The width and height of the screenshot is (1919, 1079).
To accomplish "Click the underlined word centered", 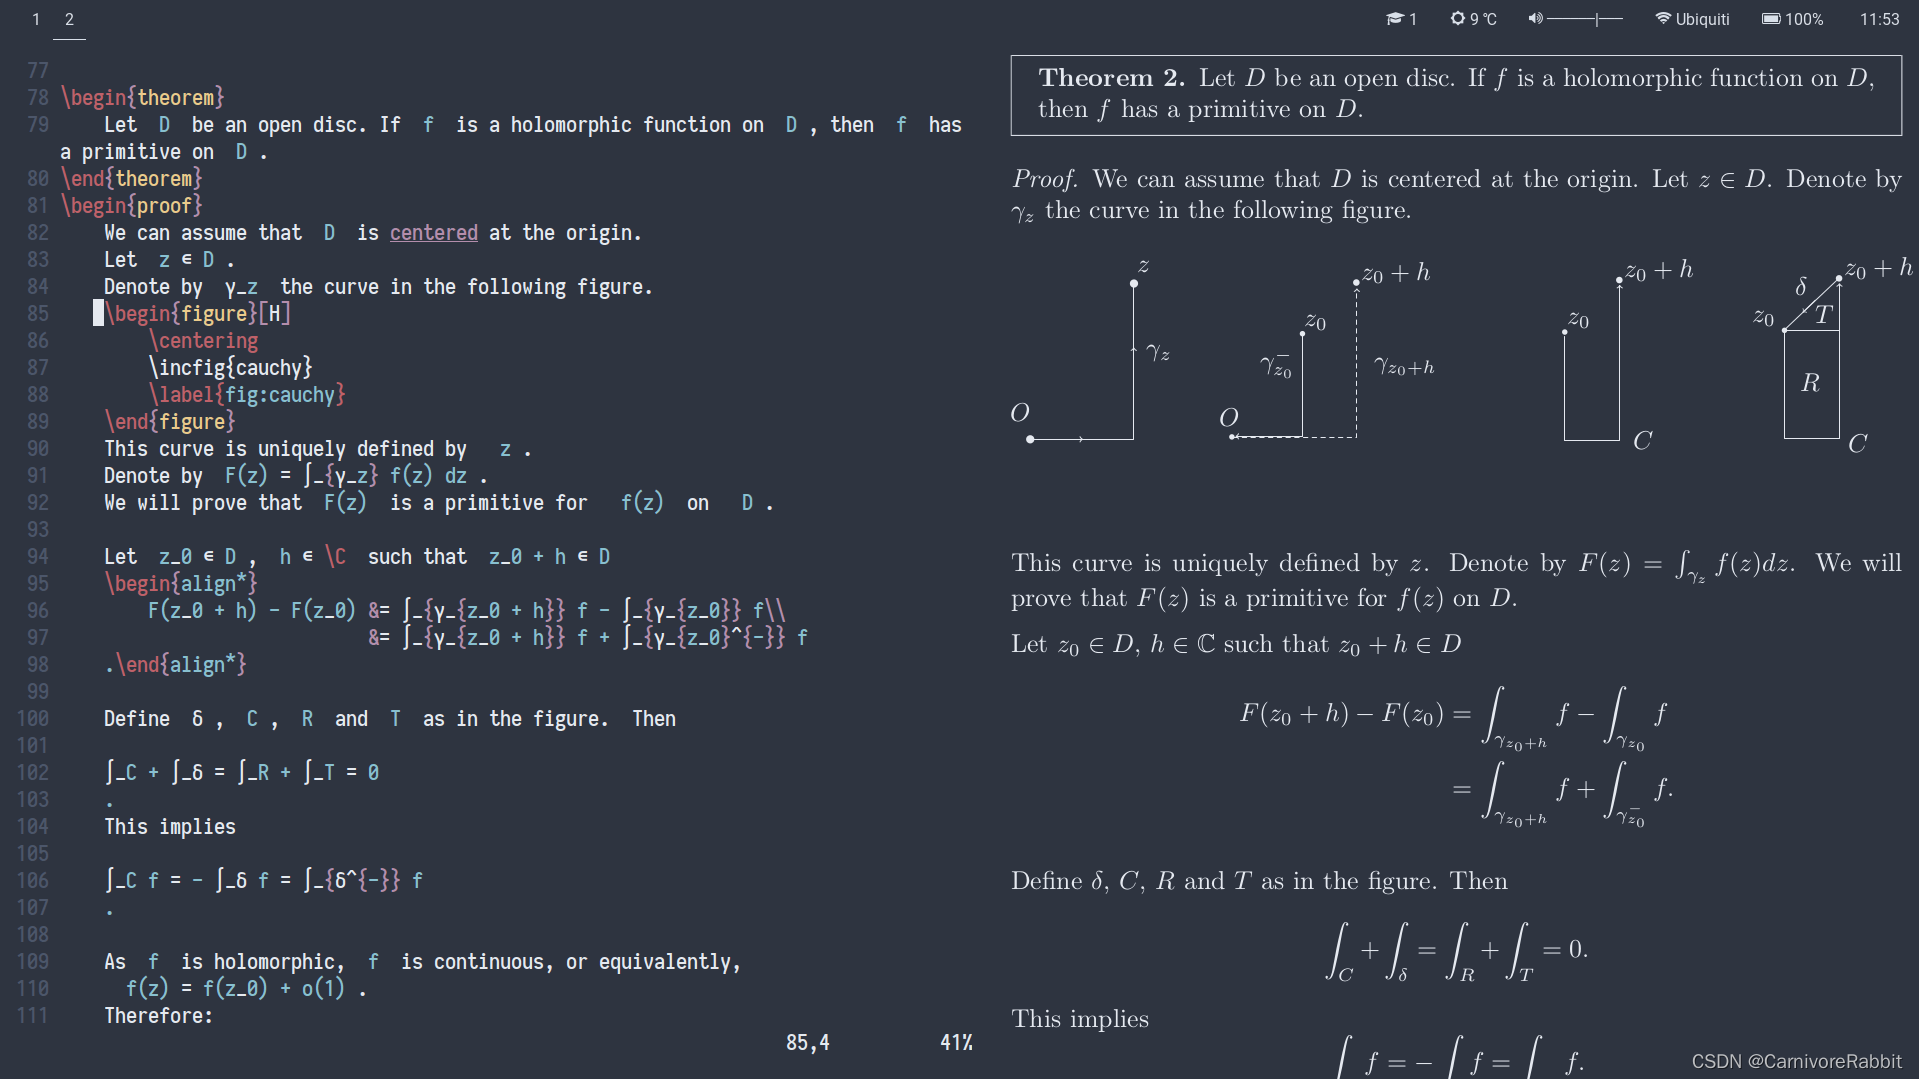I will click(x=433, y=232).
